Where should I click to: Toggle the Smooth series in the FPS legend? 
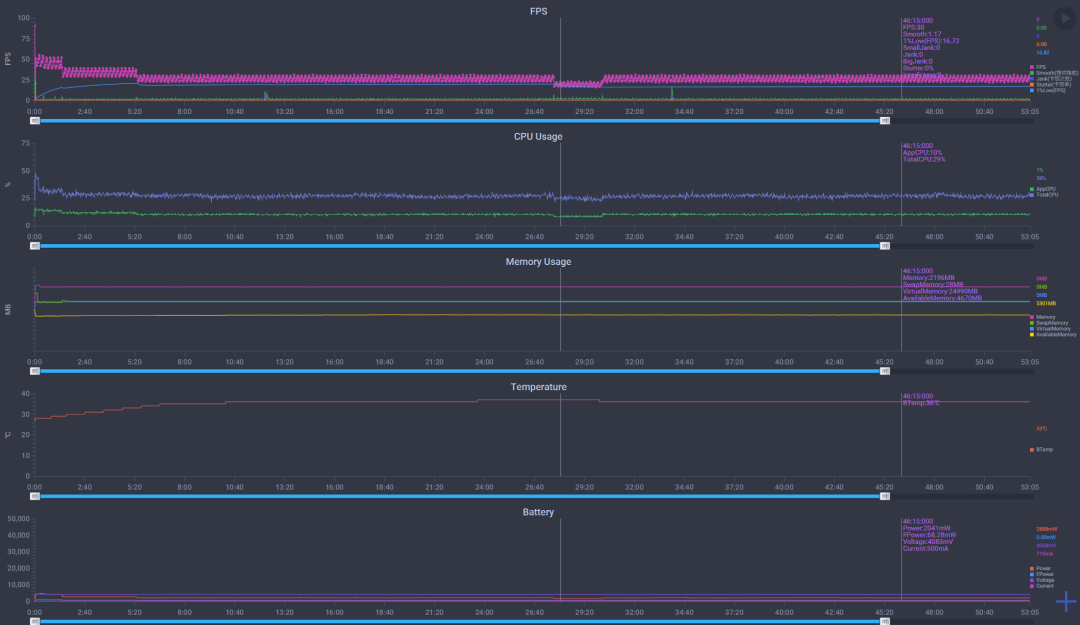[x=1054, y=73]
